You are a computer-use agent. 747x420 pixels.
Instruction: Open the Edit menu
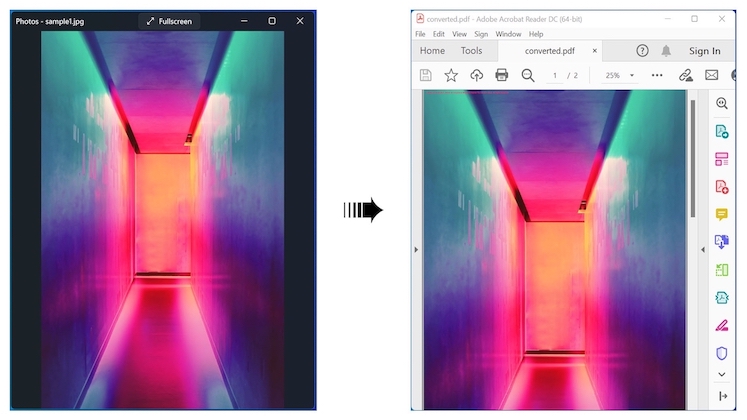point(439,34)
